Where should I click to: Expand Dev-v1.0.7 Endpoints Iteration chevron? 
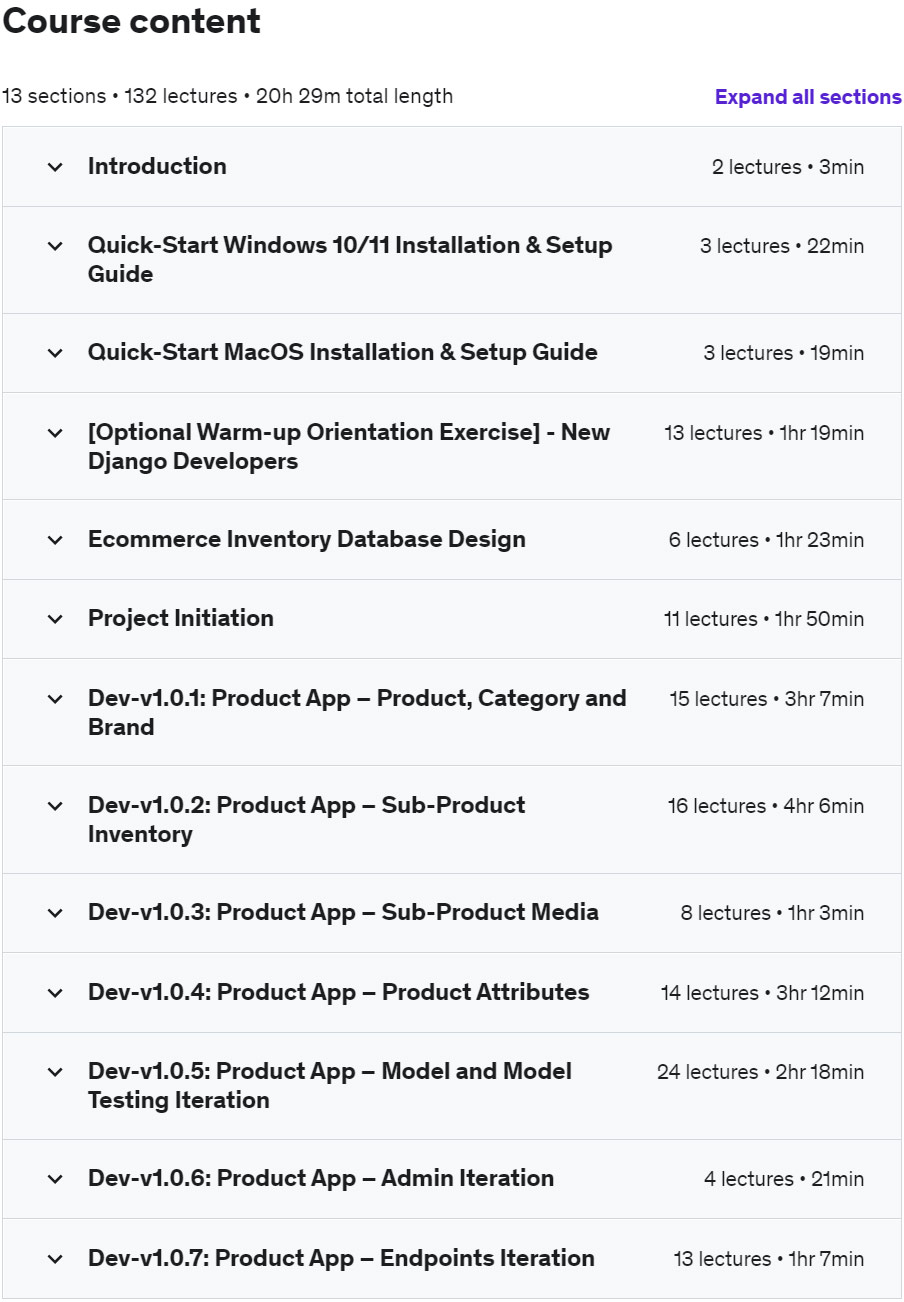click(55, 1259)
